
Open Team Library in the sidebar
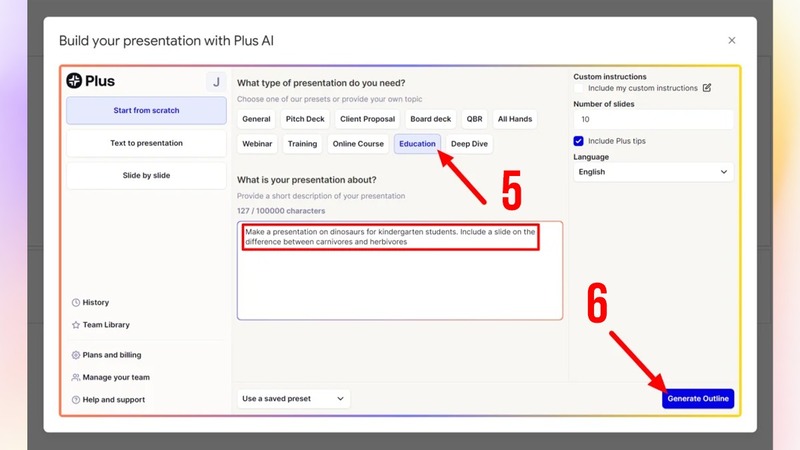click(106, 325)
